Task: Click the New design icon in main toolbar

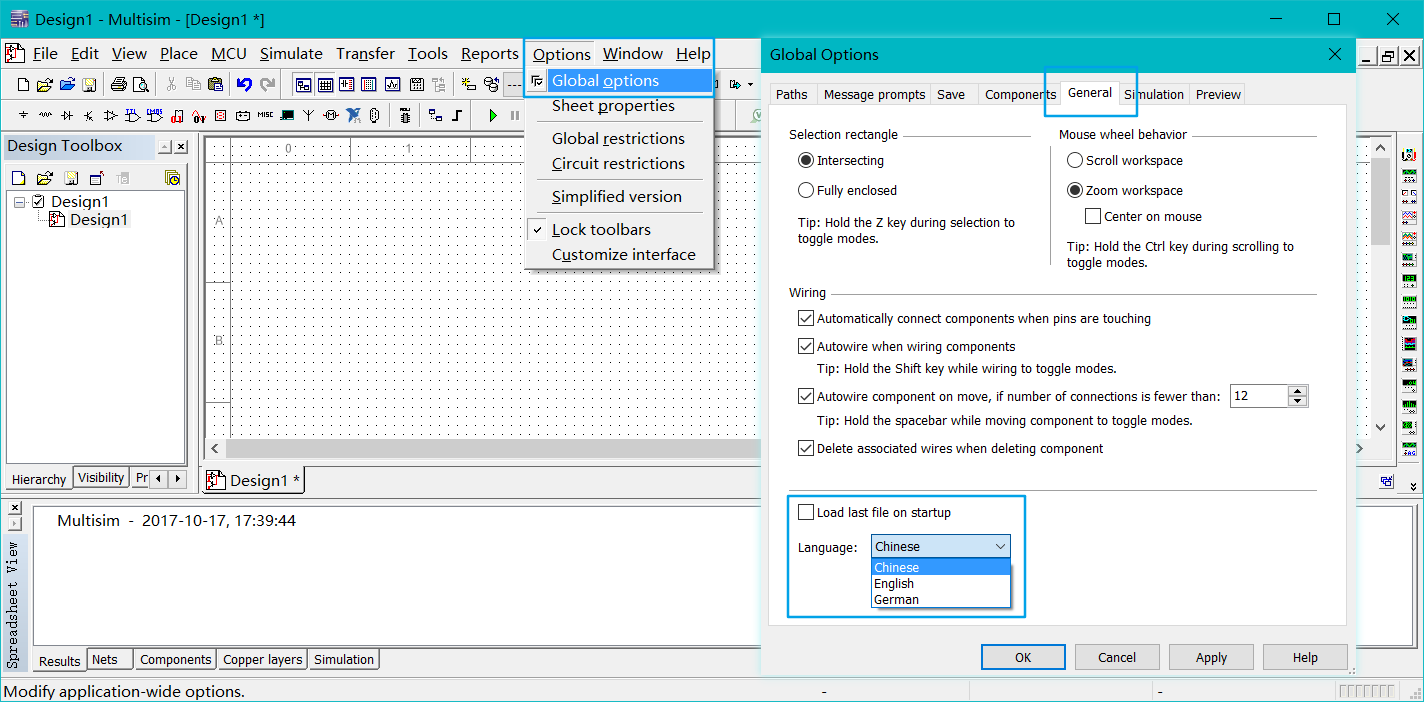Action: click(x=23, y=84)
